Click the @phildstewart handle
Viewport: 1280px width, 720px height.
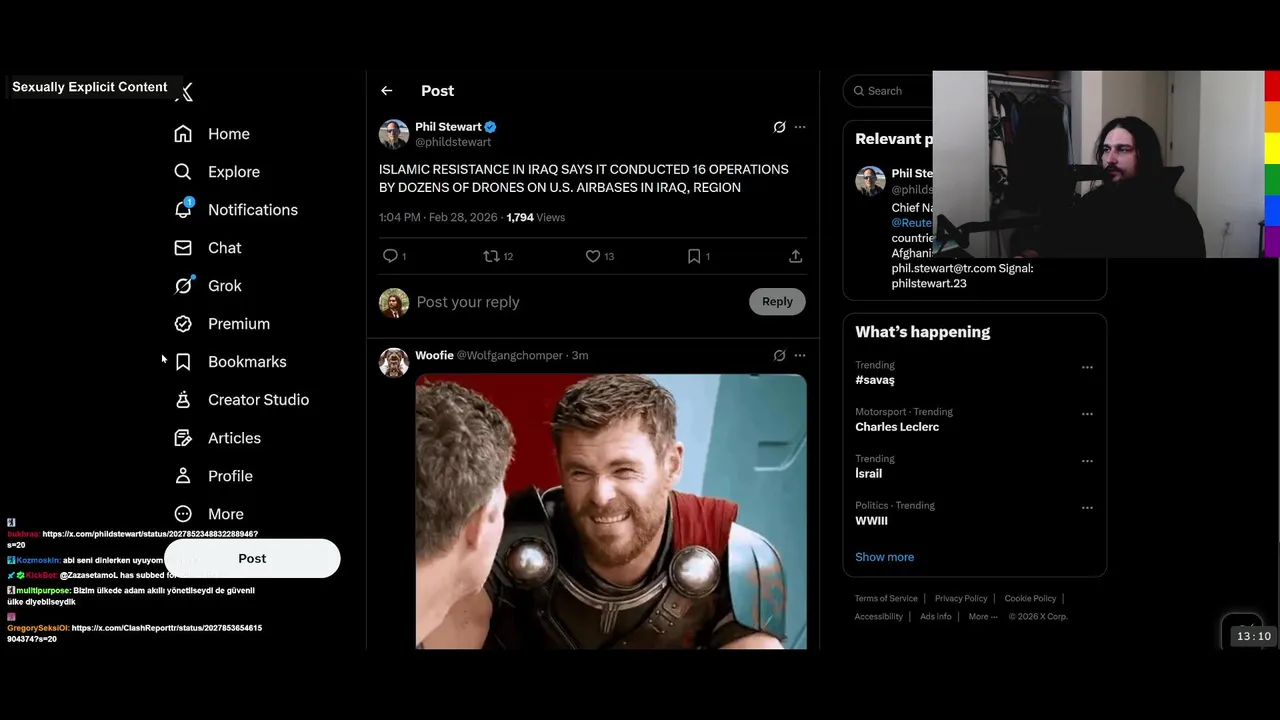[453, 142]
